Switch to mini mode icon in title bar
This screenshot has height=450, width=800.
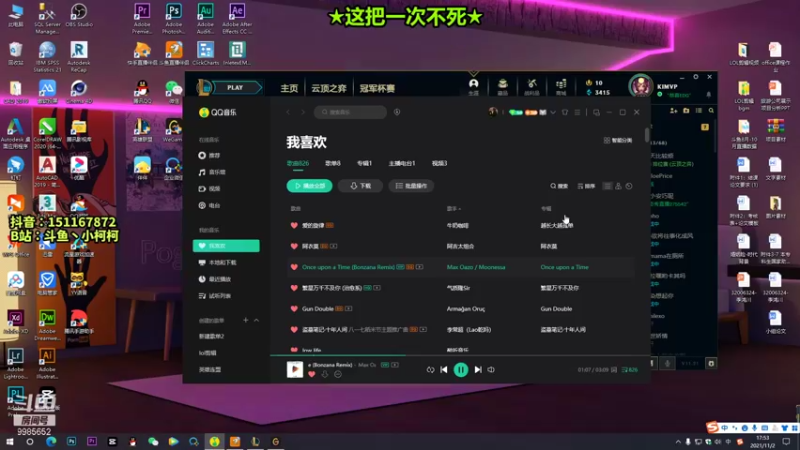(596, 112)
